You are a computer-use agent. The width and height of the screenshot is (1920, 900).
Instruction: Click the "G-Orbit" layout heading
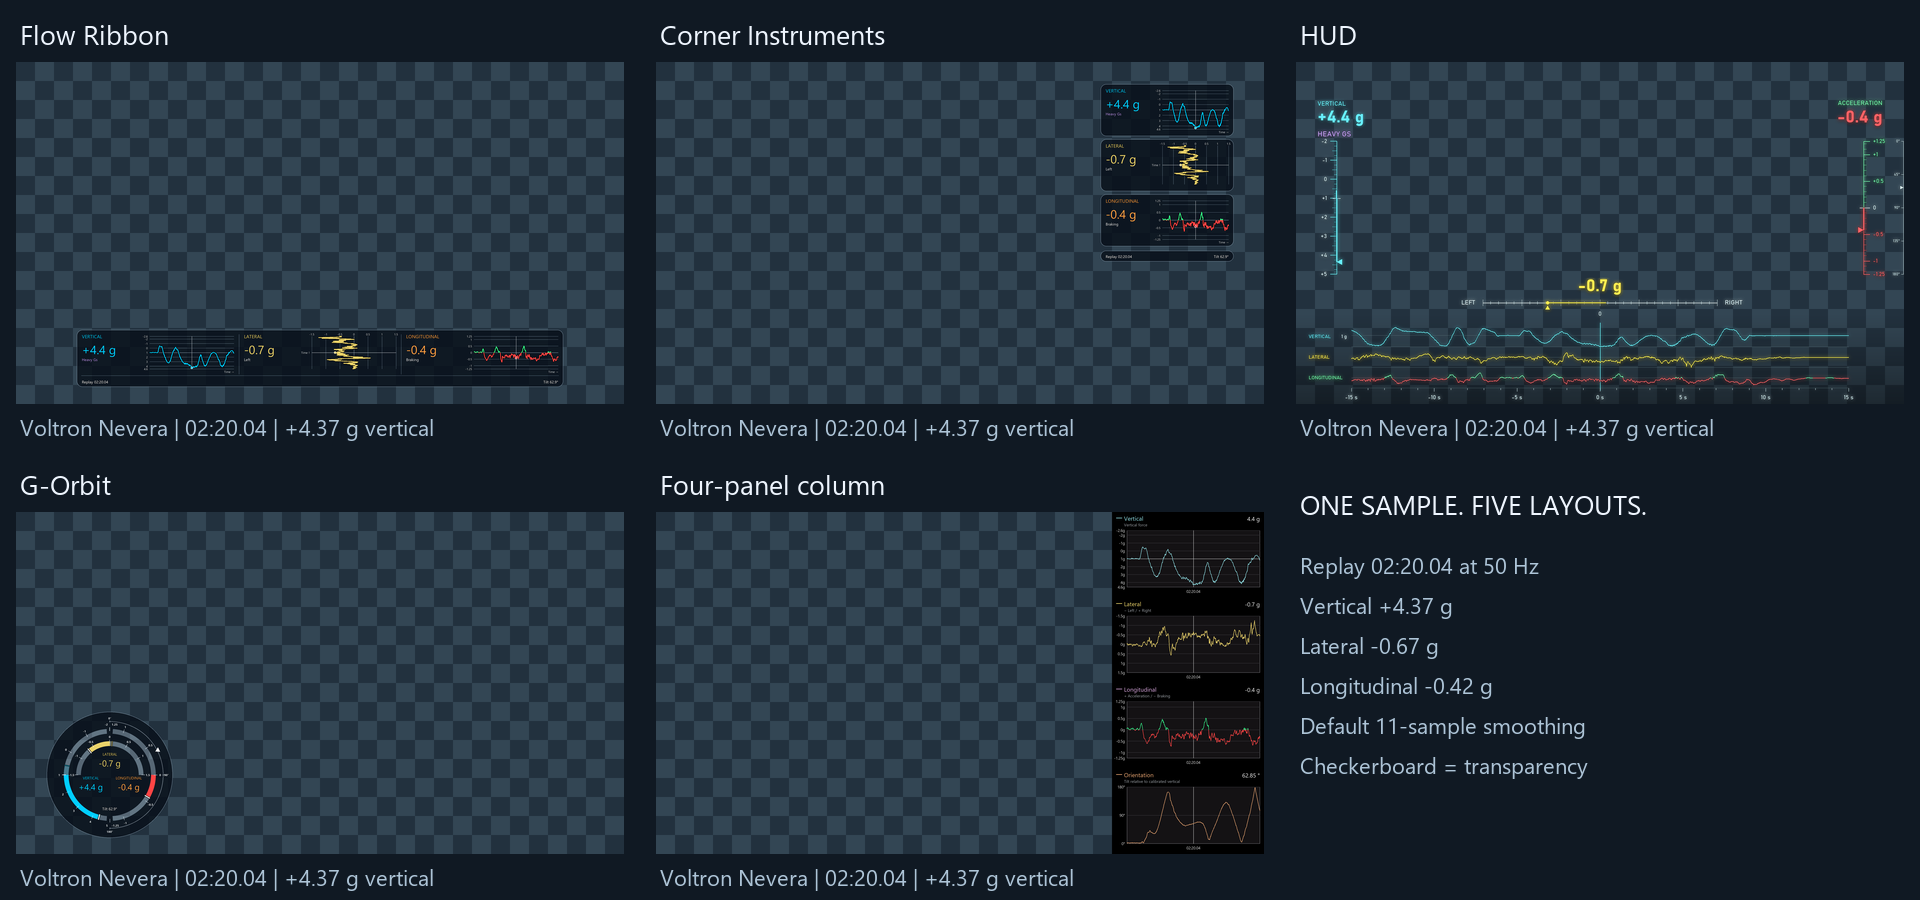click(x=65, y=486)
